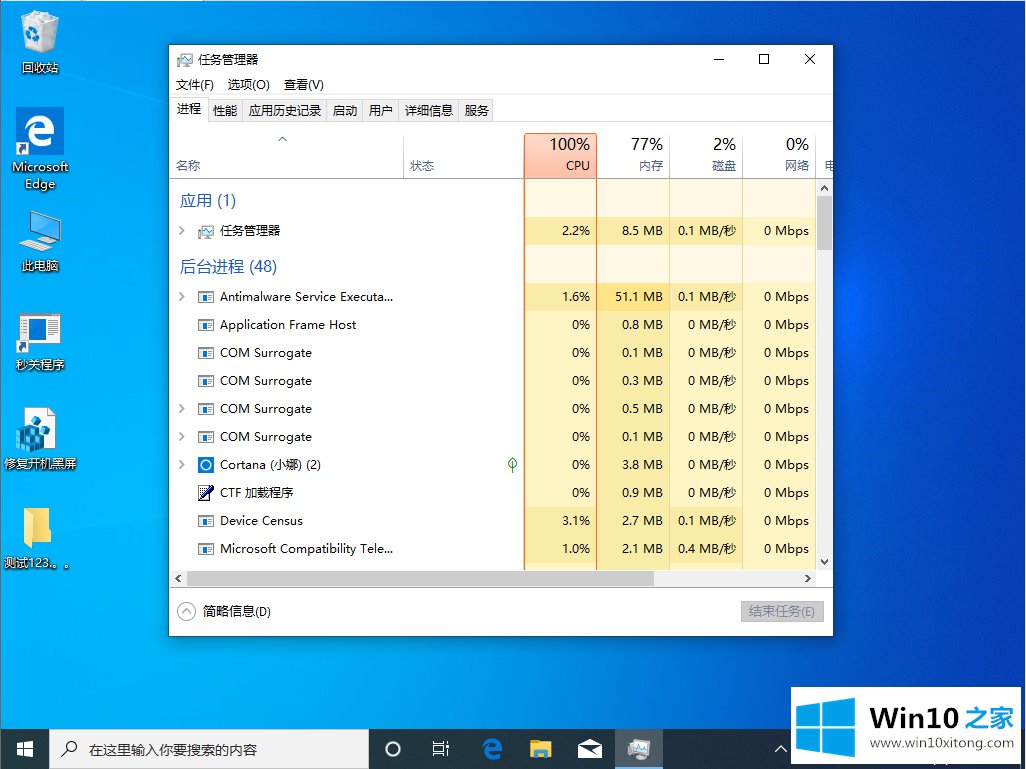Expand the 任务管理器 app row
Screen dimensions: 1026x769
[x=182, y=230]
